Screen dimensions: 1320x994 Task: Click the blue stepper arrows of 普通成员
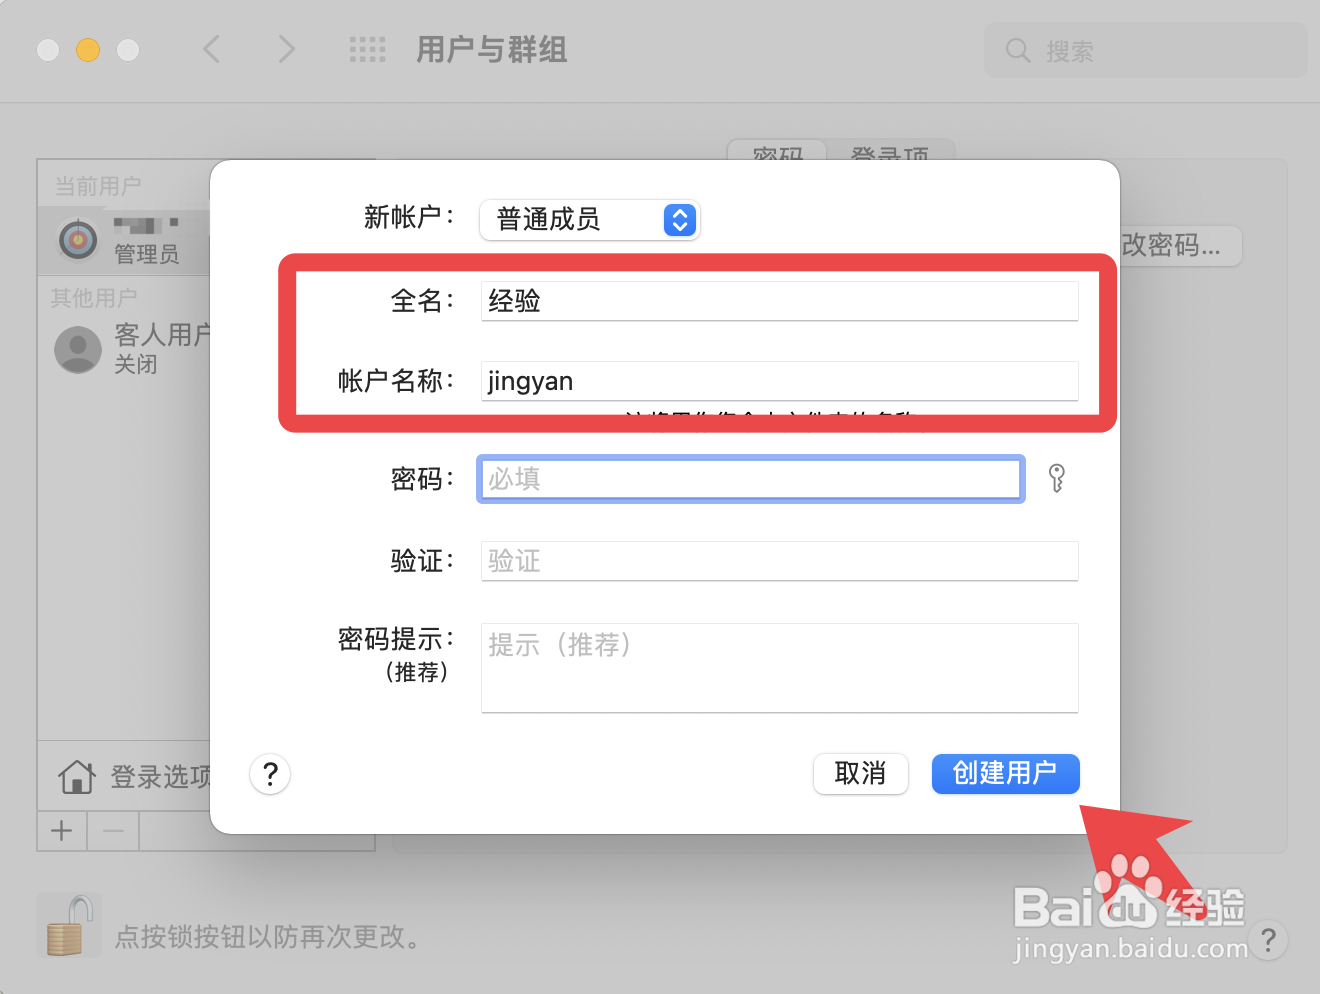tap(680, 220)
